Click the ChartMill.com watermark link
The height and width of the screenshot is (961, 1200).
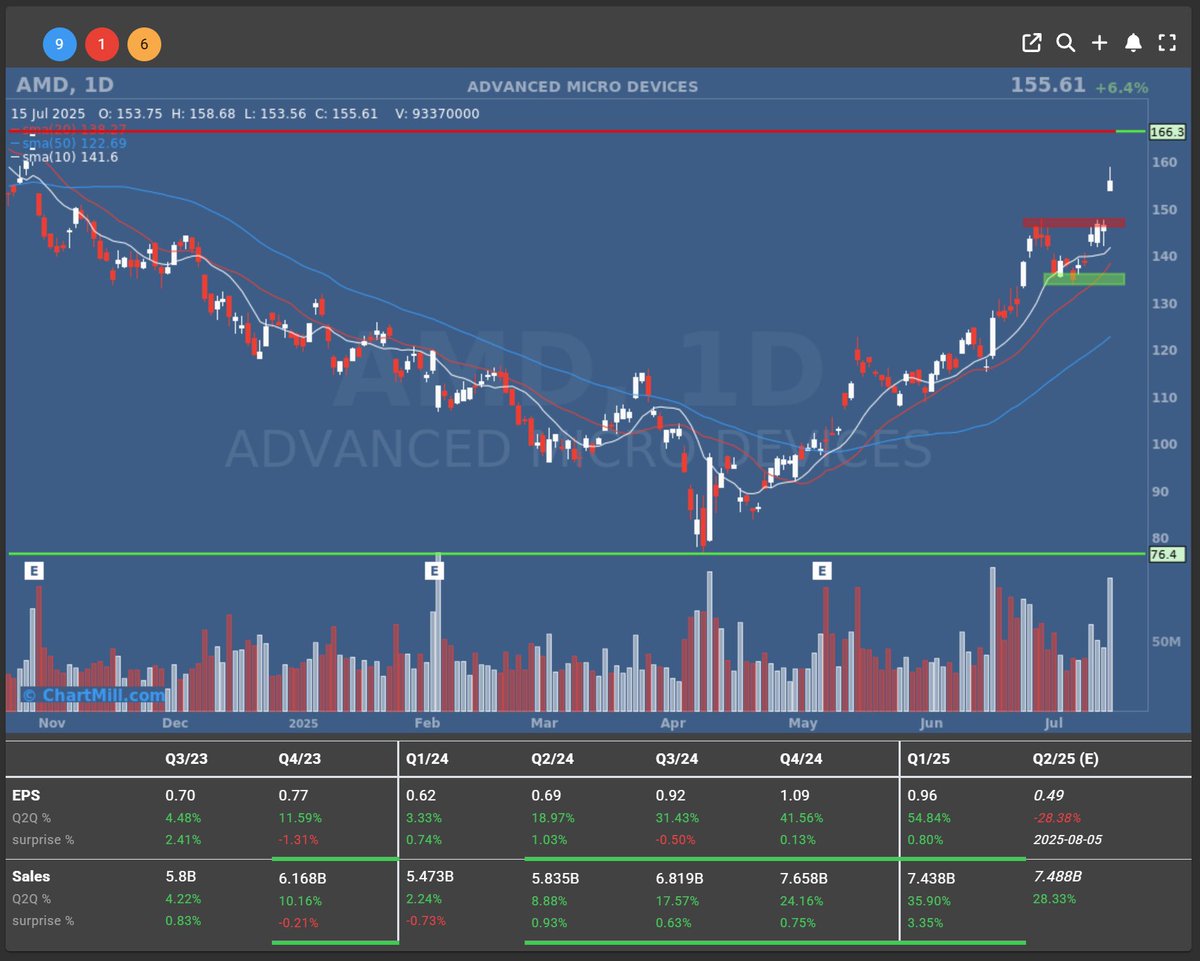click(x=93, y=695)
